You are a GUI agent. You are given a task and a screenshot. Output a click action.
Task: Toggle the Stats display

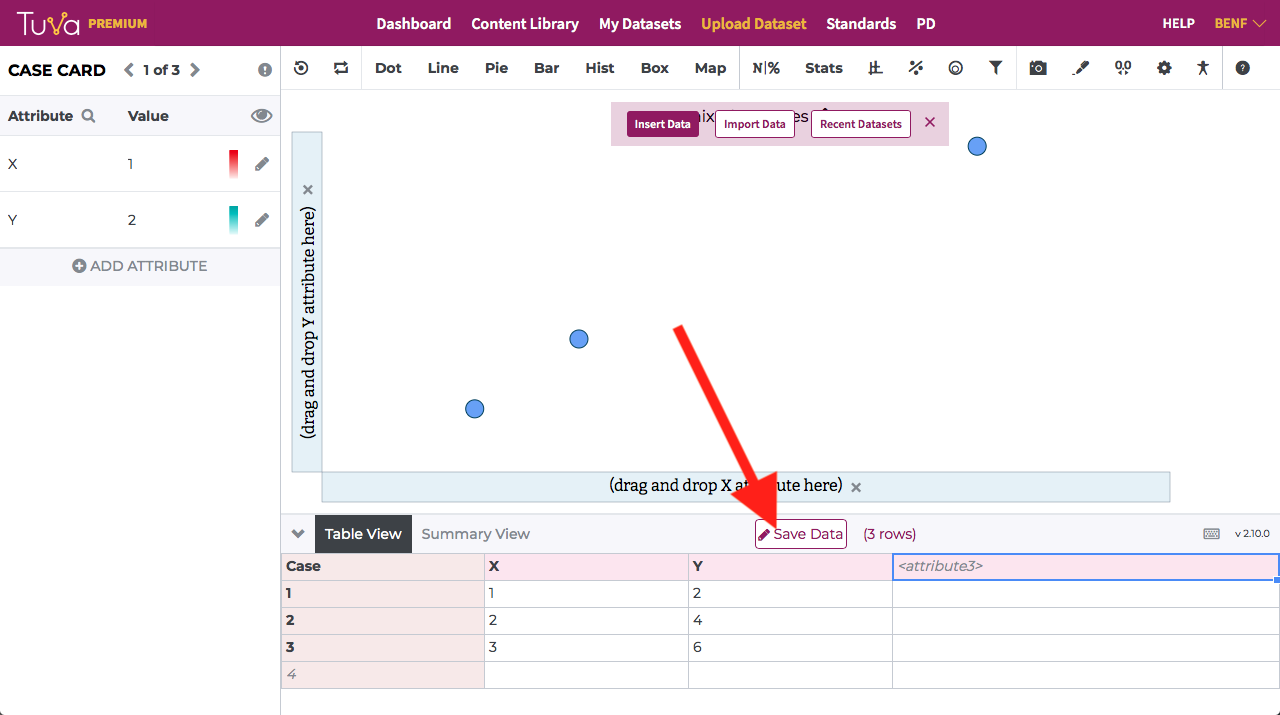tap(824, 68)
